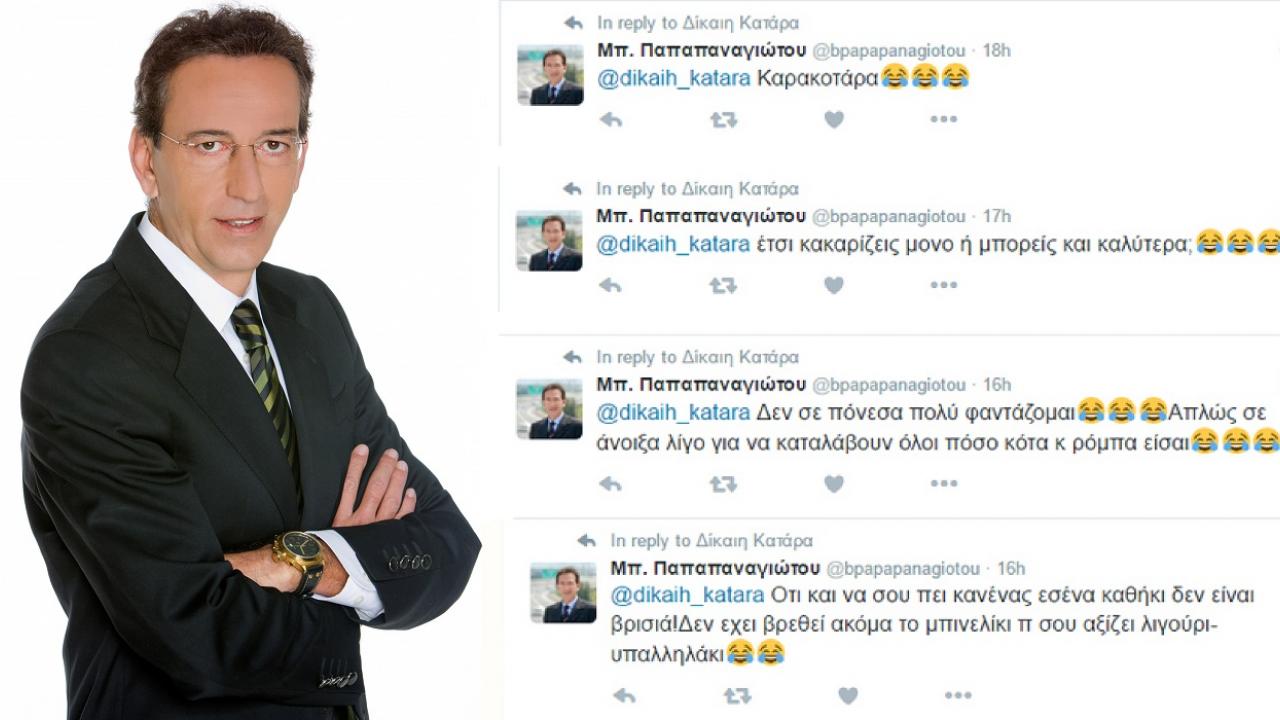Like the 'Καρακοτάρα' tweet
Screen dimensions: 1280x720
coord(834,120)
